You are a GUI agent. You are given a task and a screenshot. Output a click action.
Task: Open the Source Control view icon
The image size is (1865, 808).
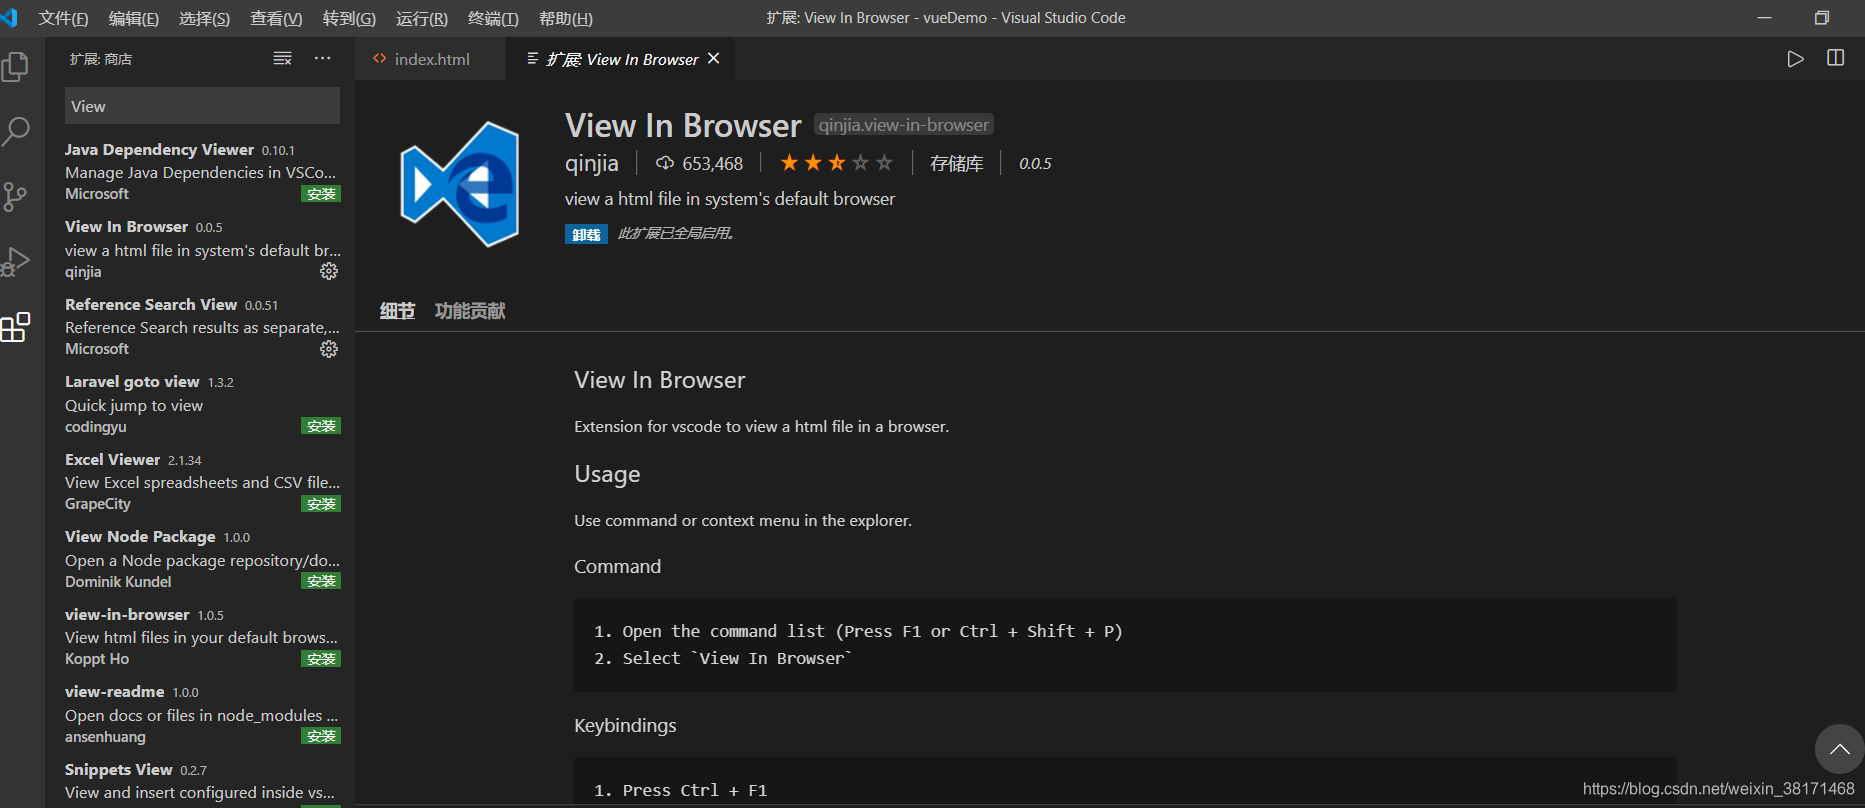point(15,196)
